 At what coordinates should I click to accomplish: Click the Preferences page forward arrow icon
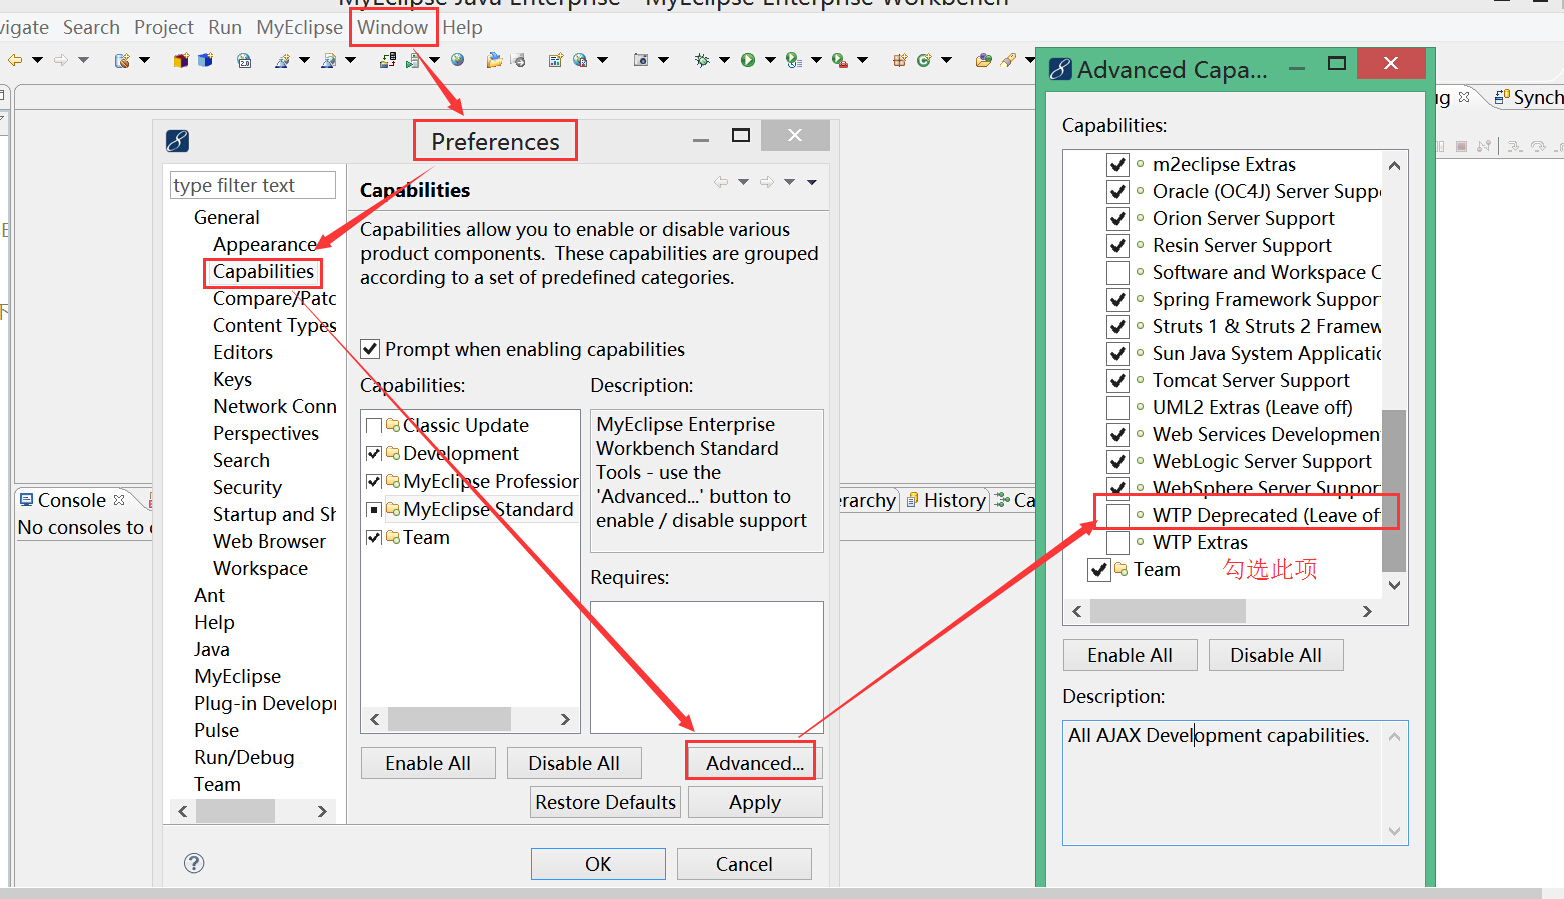click(767, 182)
